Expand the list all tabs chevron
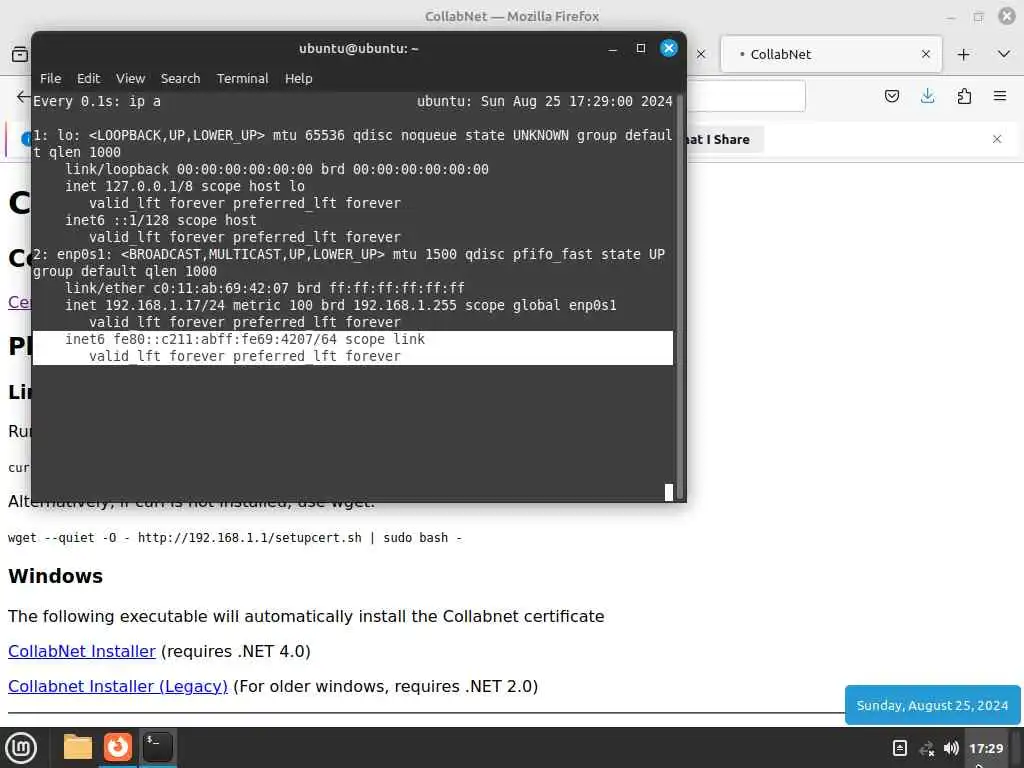Image resolution: width=1024 pixels, height=768 pixels. [1004, 54]
